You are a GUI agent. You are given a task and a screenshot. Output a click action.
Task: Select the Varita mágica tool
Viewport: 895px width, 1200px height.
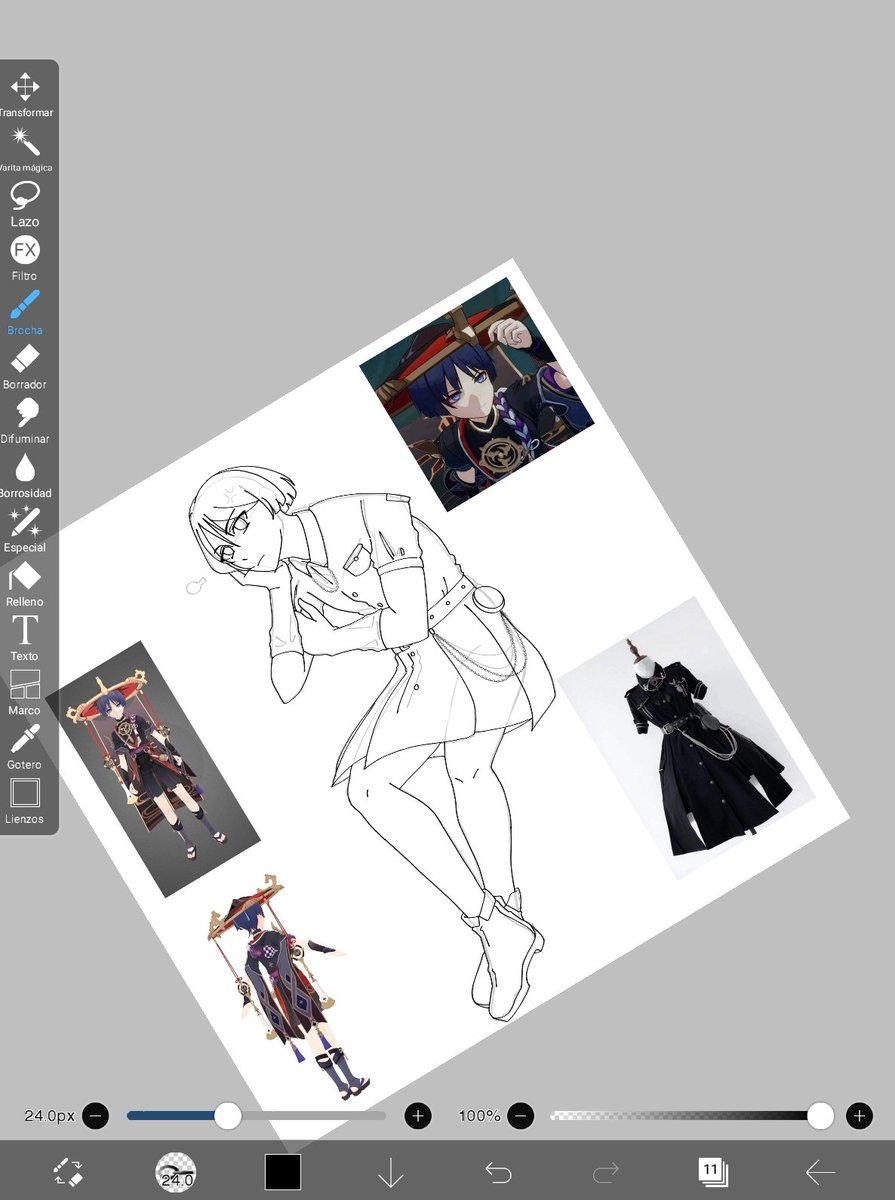(26, 149)
